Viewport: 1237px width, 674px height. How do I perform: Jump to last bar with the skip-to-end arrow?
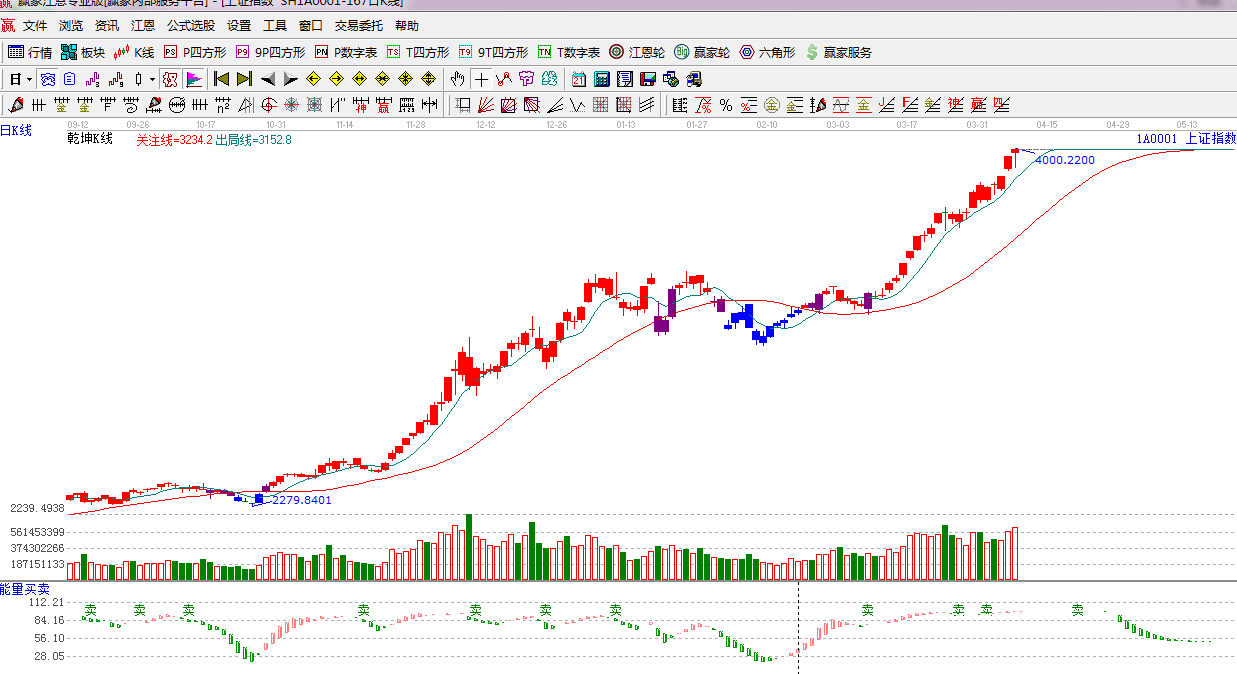coord(244,79)
